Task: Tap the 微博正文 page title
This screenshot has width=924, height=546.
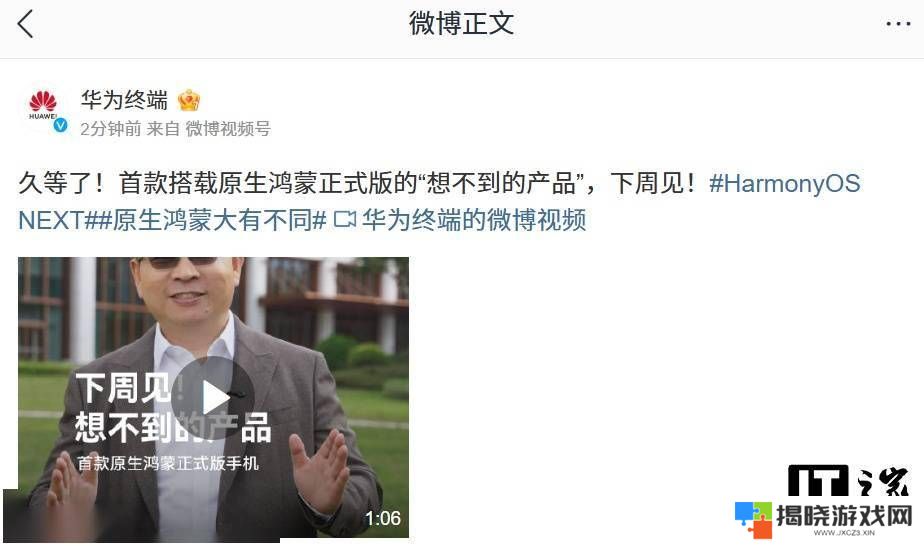Action: (x=461, y=24)
